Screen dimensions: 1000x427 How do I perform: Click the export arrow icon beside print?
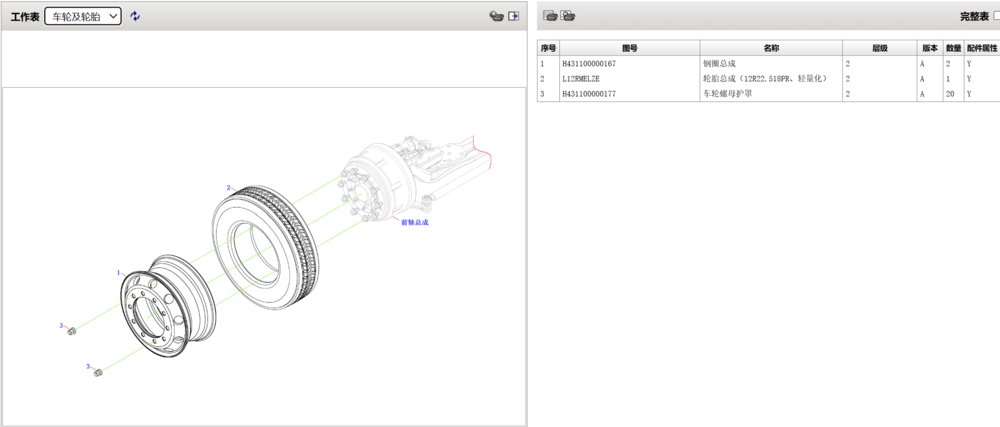pyautogui.click(x=514, y=16)
